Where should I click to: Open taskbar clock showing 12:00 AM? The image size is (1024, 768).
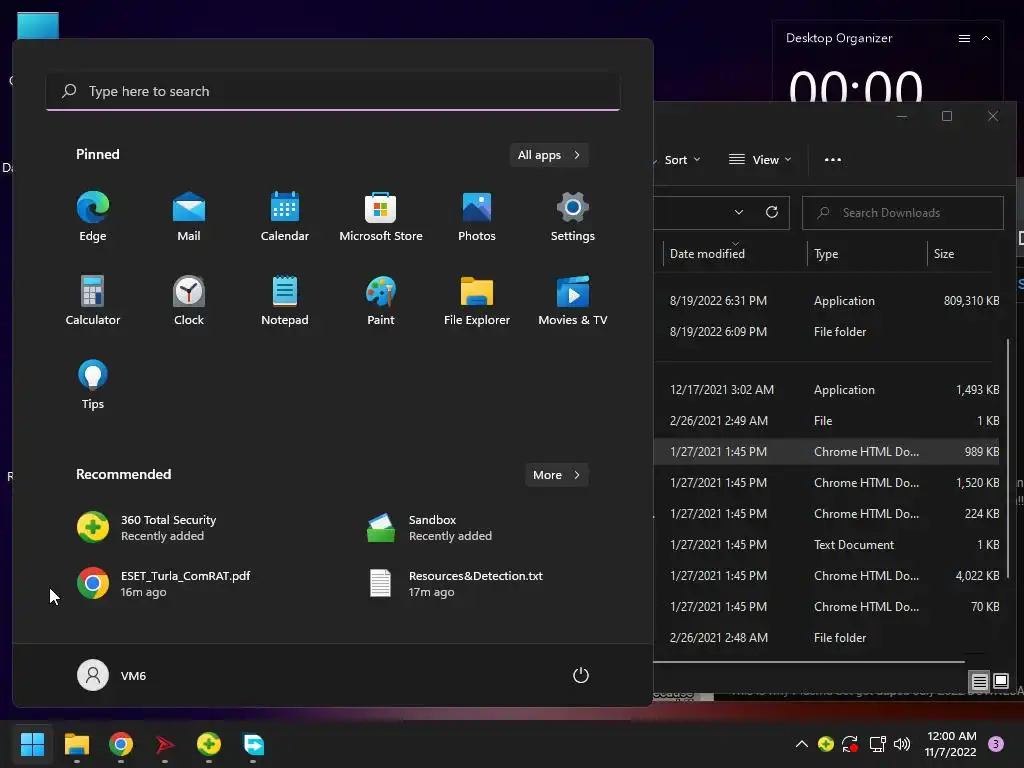pyautogui.click(x=951, y=744)
